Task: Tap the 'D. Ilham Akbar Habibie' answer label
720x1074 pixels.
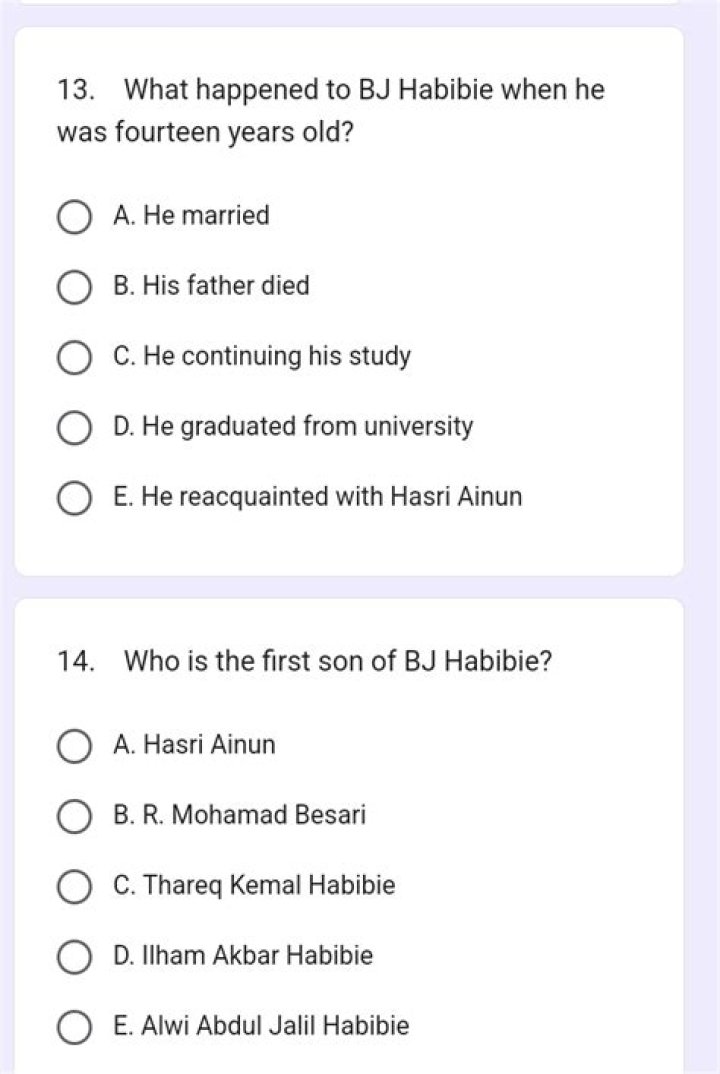Action: [x=243, y=956]
